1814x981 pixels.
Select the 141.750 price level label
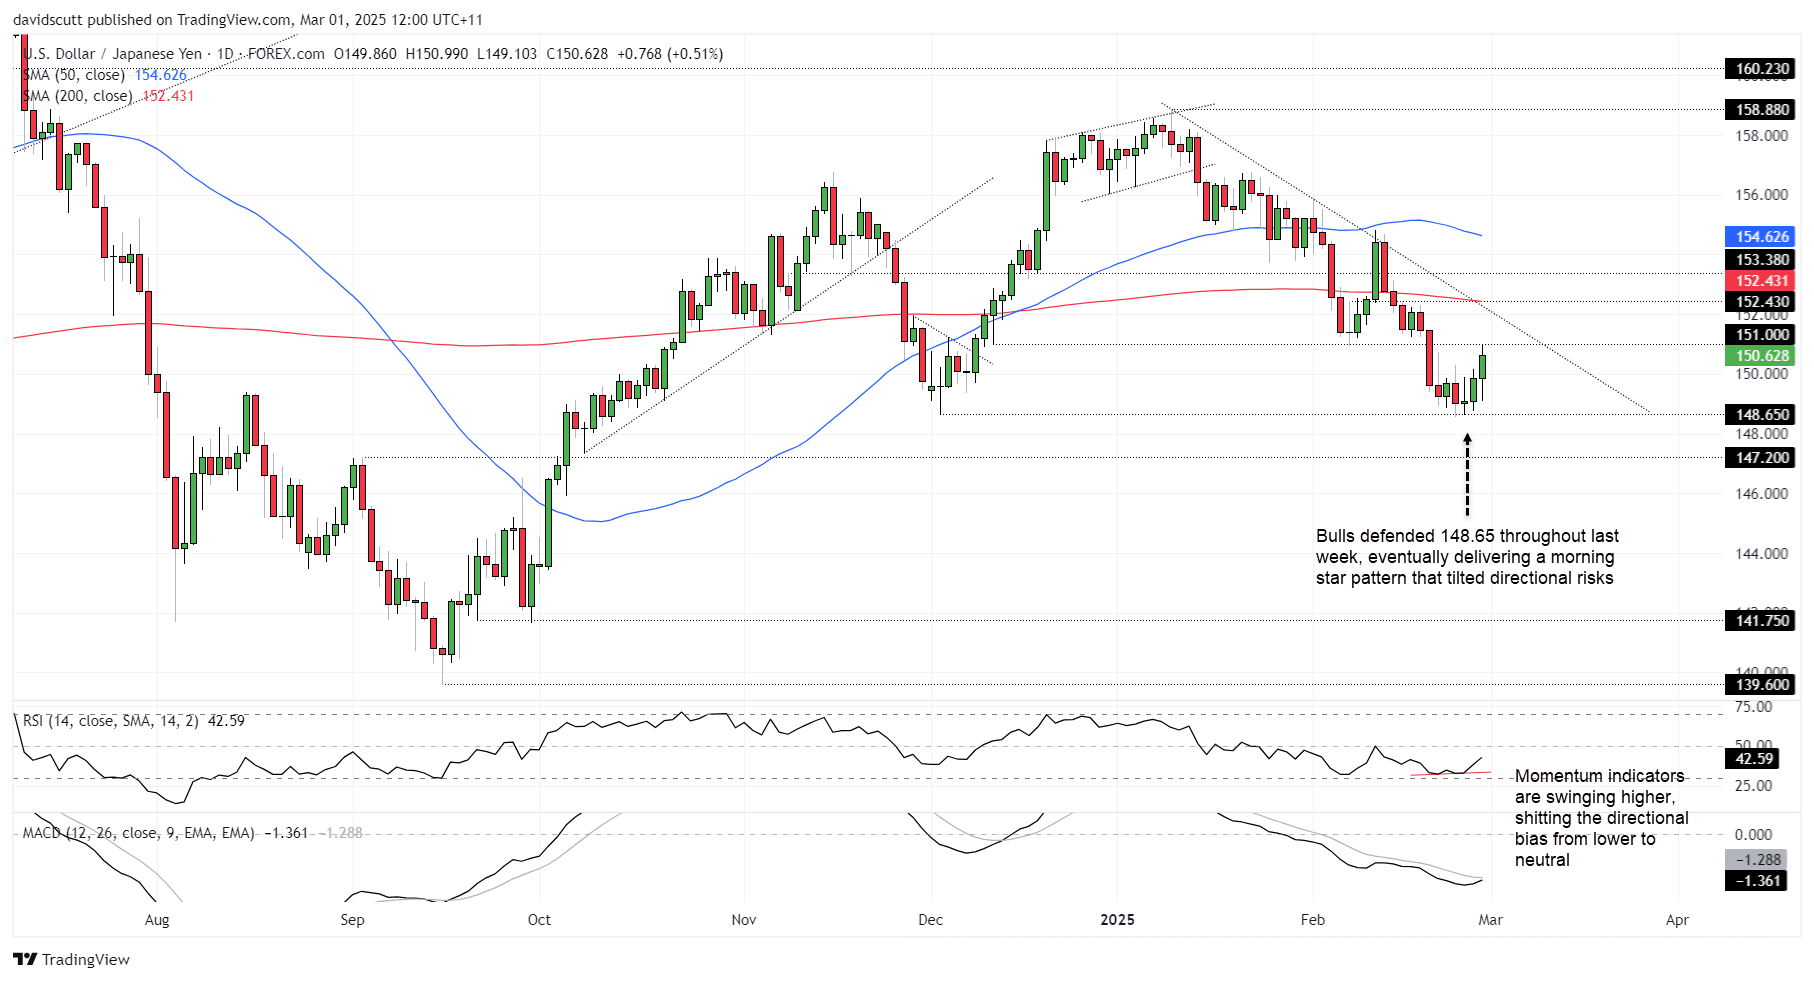1760,621
